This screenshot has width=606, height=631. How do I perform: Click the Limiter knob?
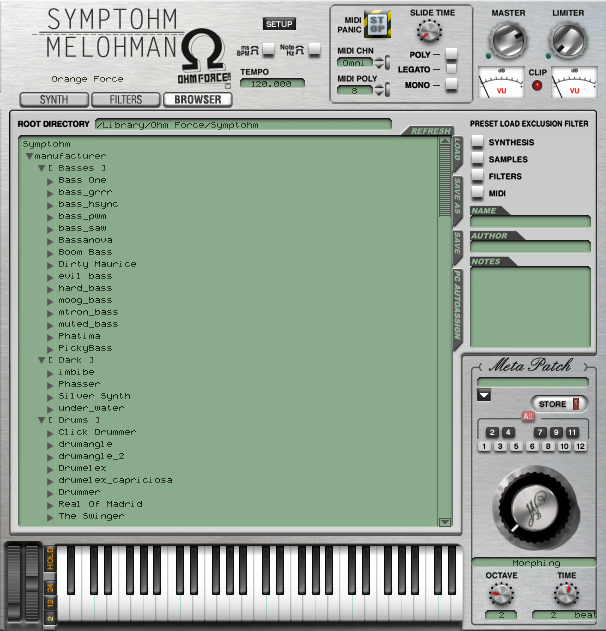568,40
